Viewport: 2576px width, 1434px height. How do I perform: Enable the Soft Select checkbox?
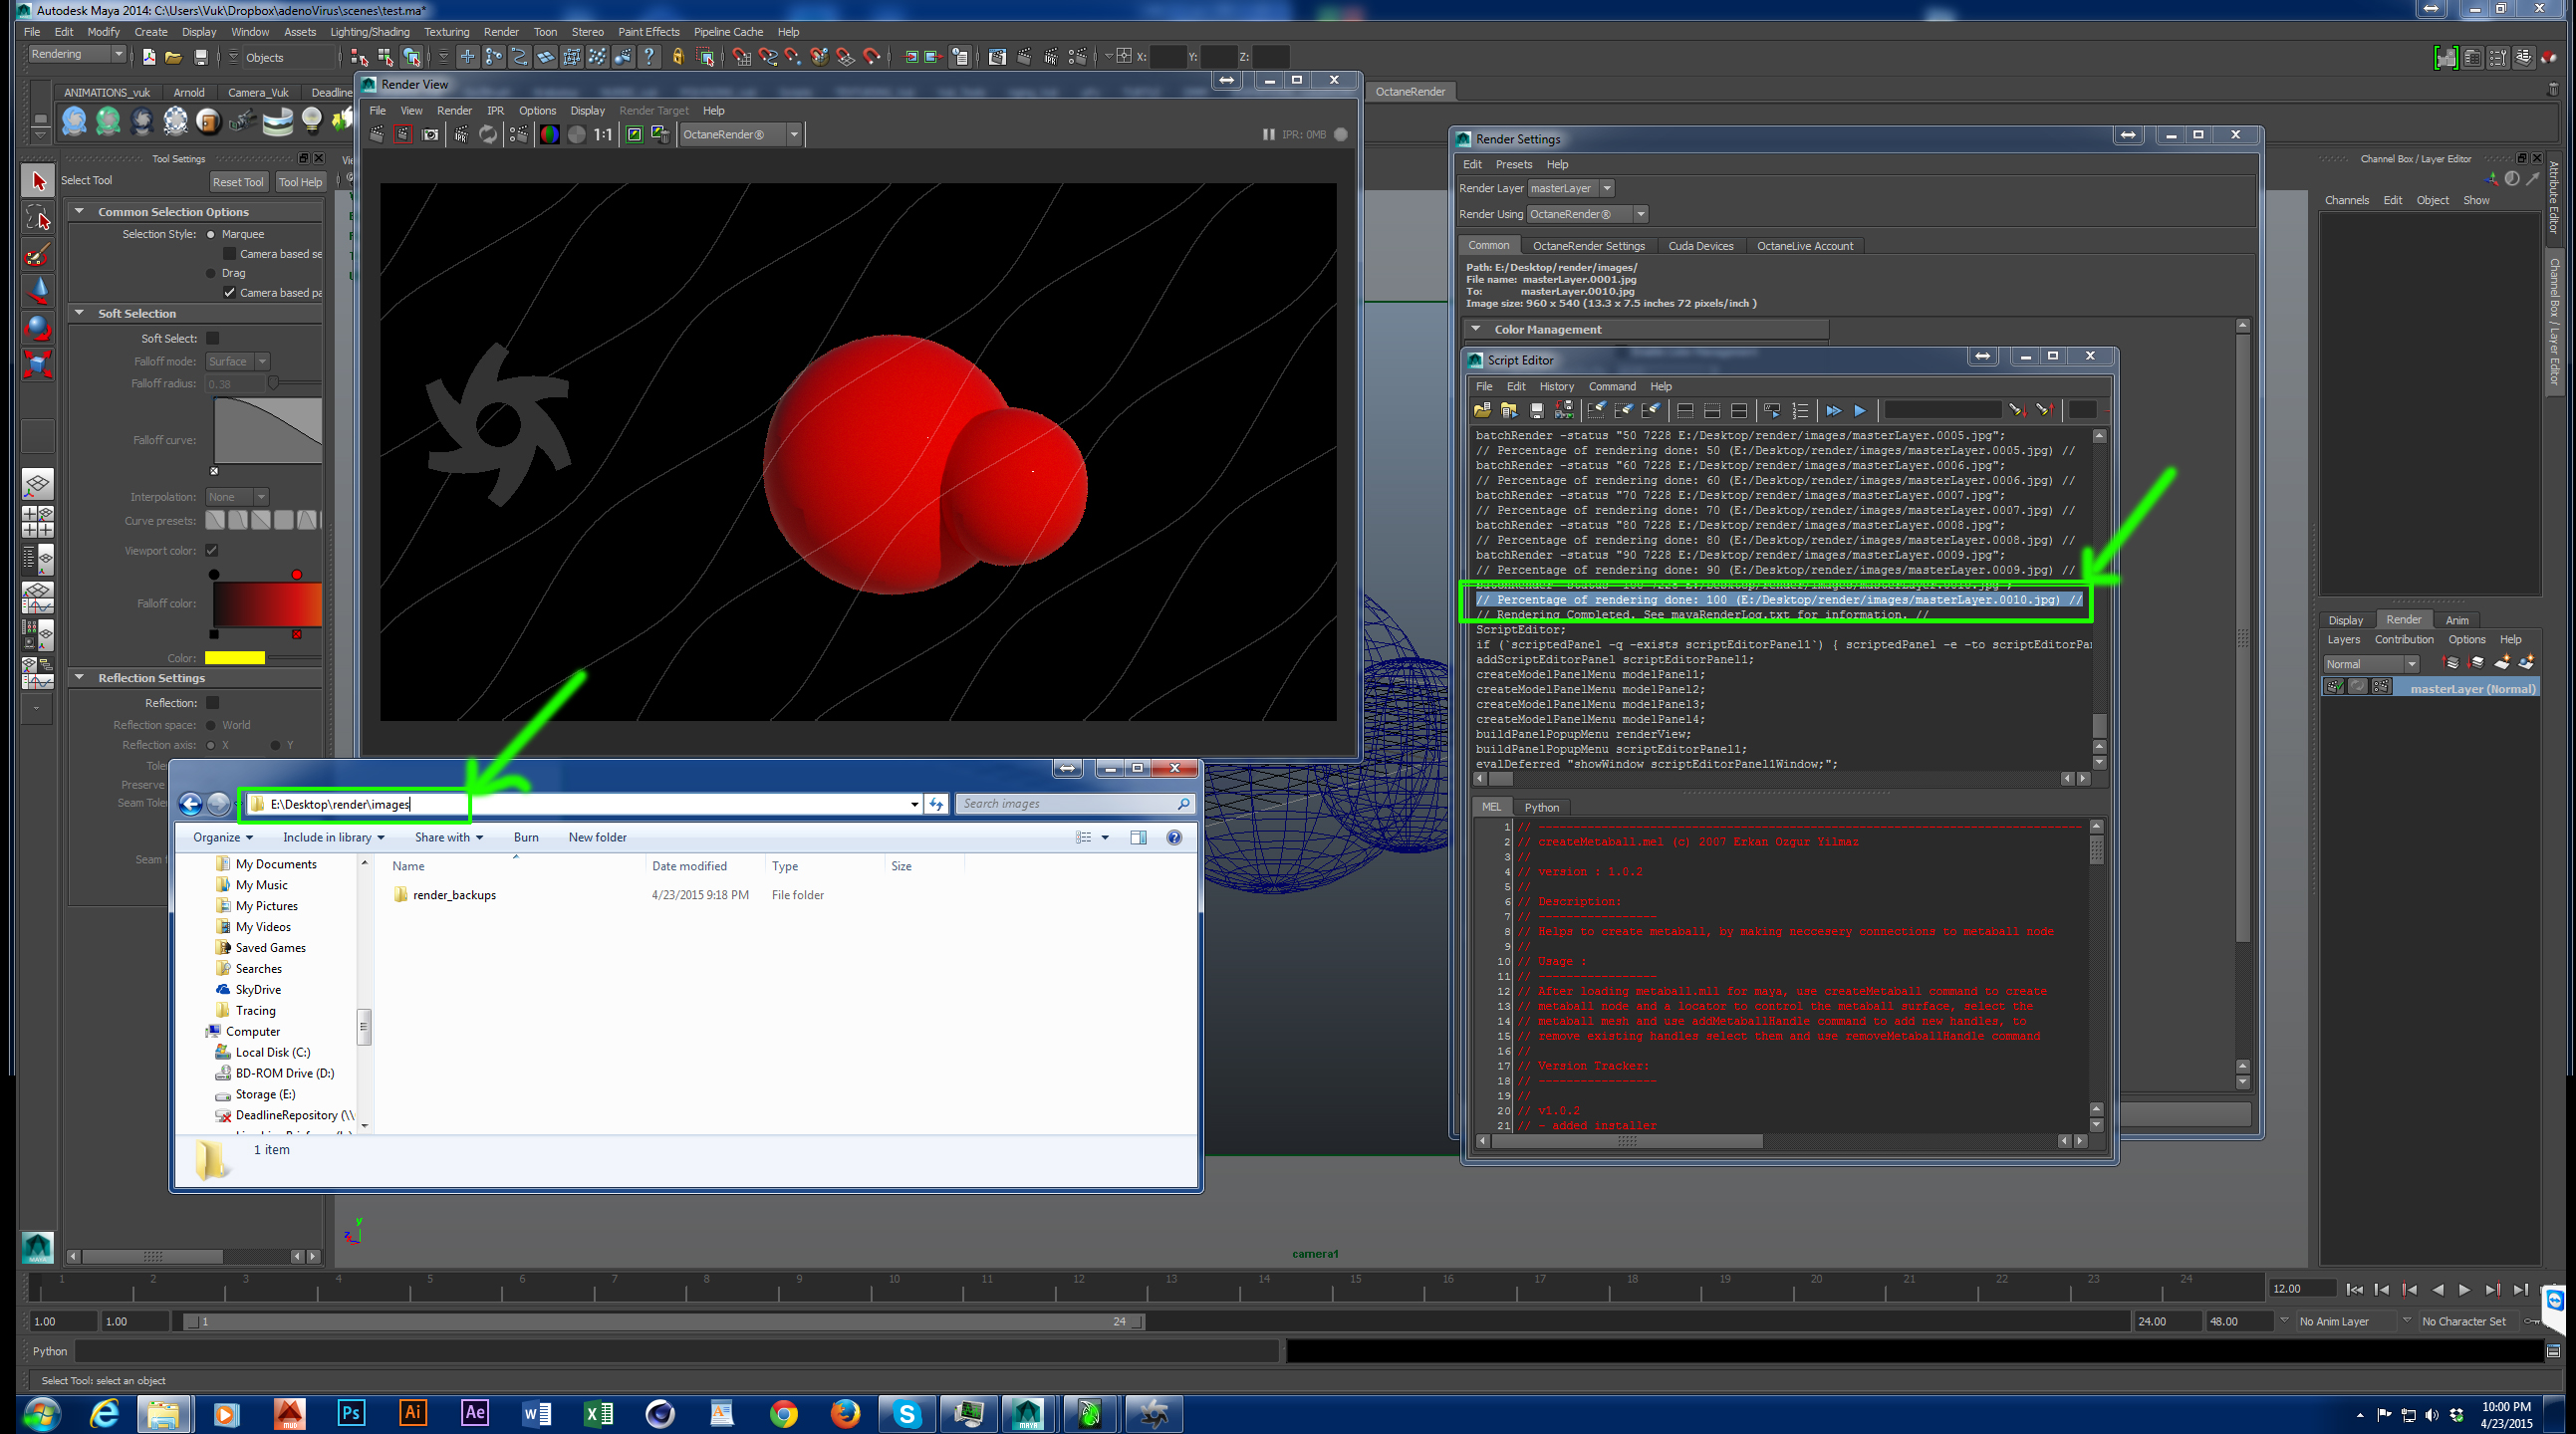click(213, 339)
